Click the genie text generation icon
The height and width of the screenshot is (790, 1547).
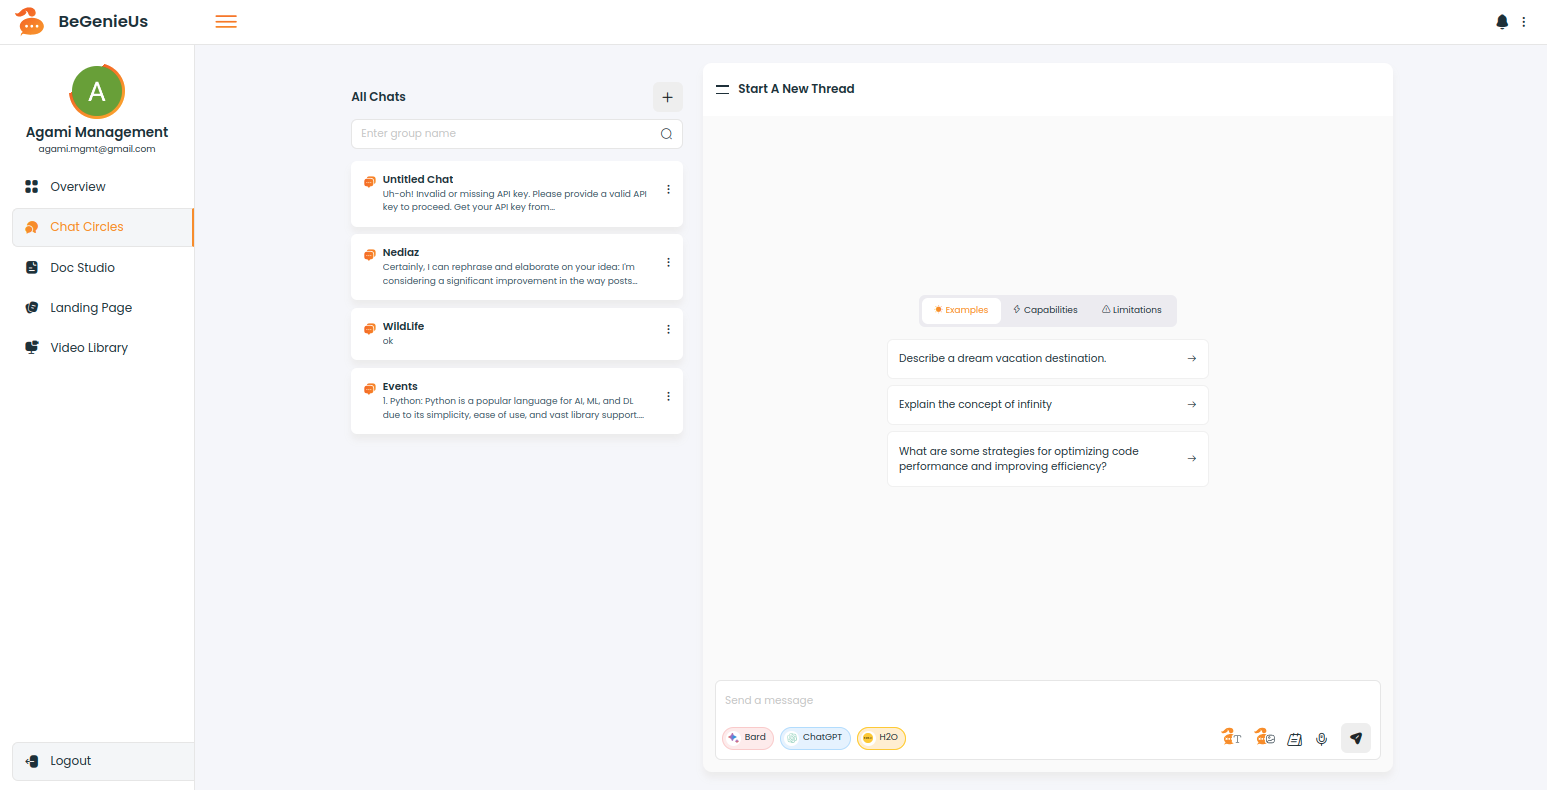(x=1231, y=738)
